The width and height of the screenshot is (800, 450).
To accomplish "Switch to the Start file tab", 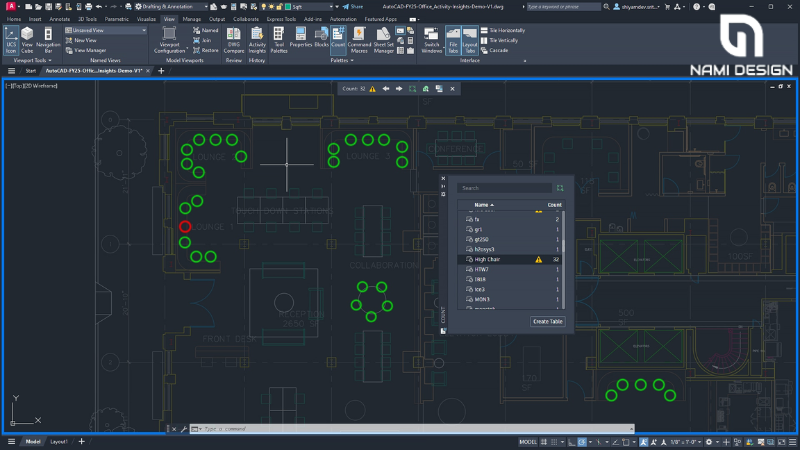I will point(31,71).
